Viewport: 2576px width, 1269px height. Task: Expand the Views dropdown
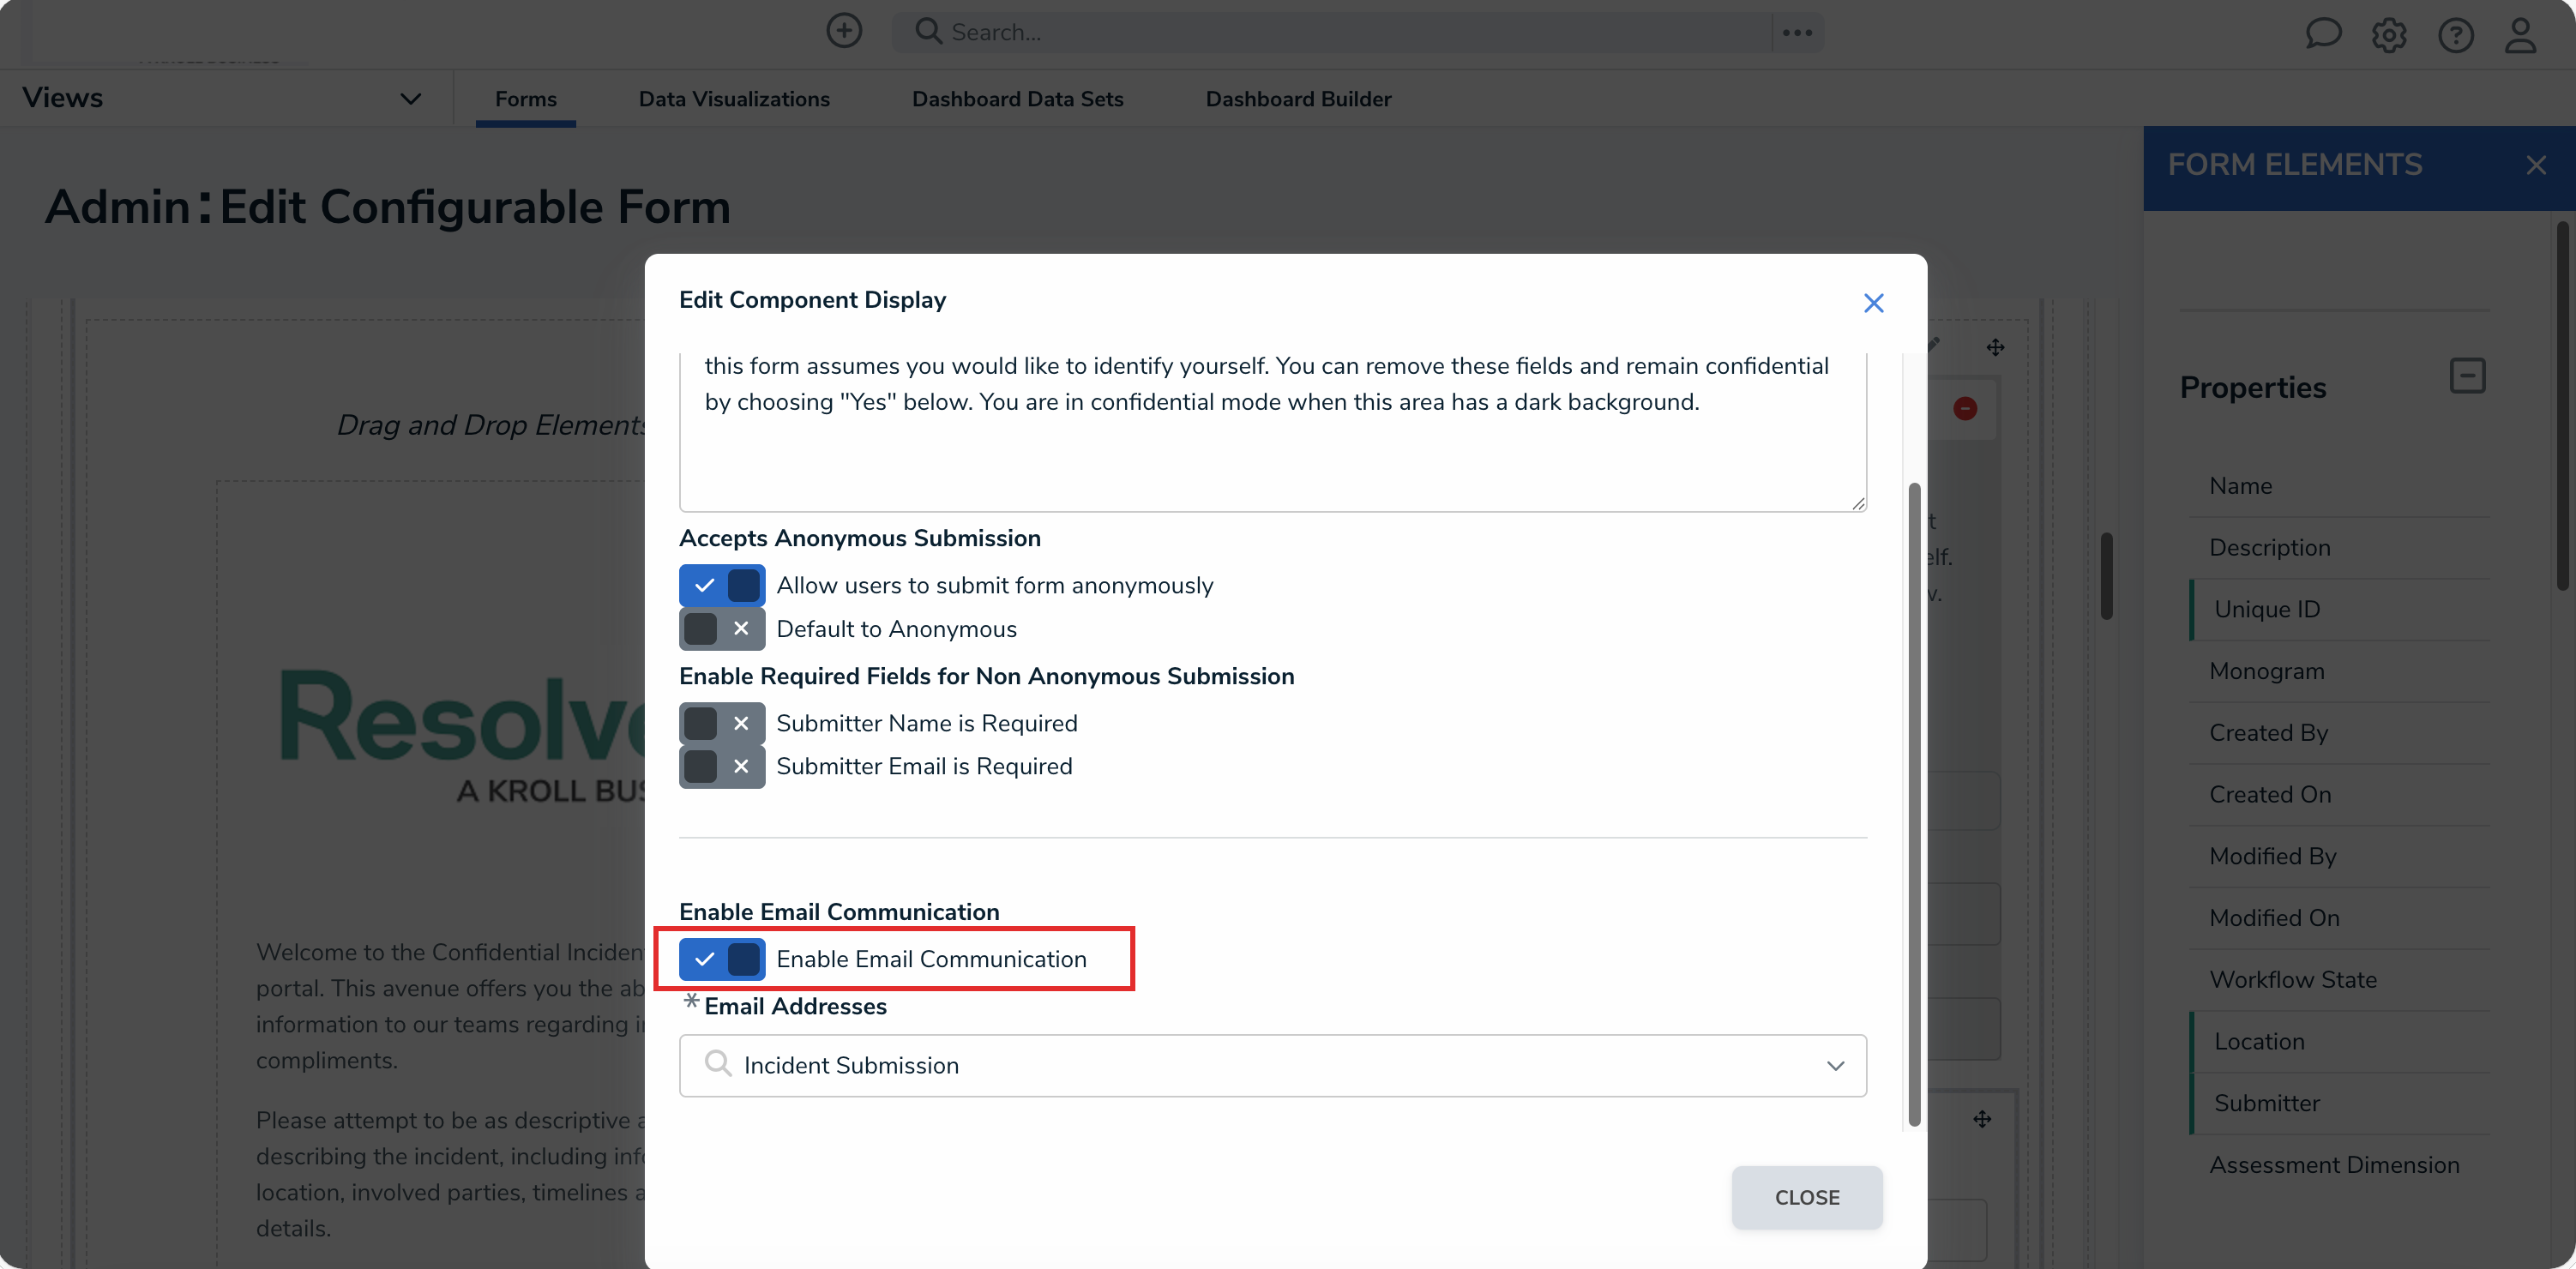(x=409, y=98)
